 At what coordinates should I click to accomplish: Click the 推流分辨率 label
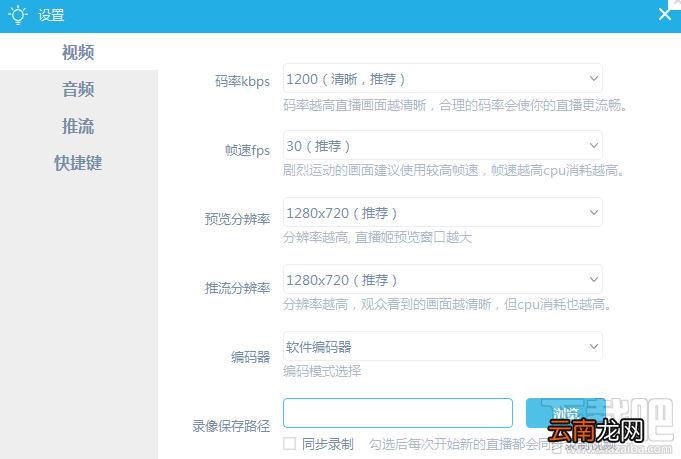point(237,287)
